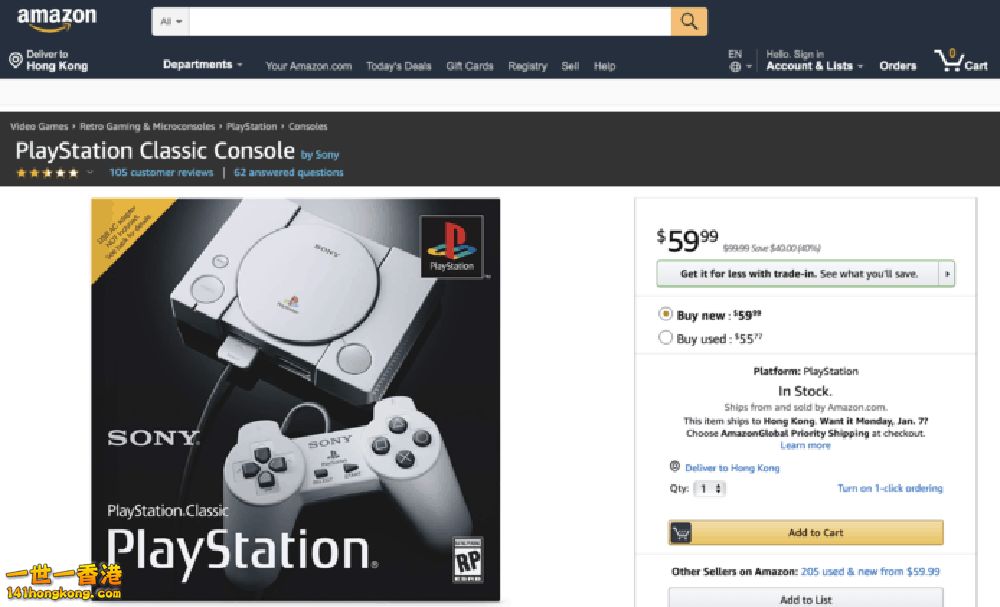Click the orange search magnifier button
The width and height of the screenshot is (1000, 607).
tap(688, 22)
